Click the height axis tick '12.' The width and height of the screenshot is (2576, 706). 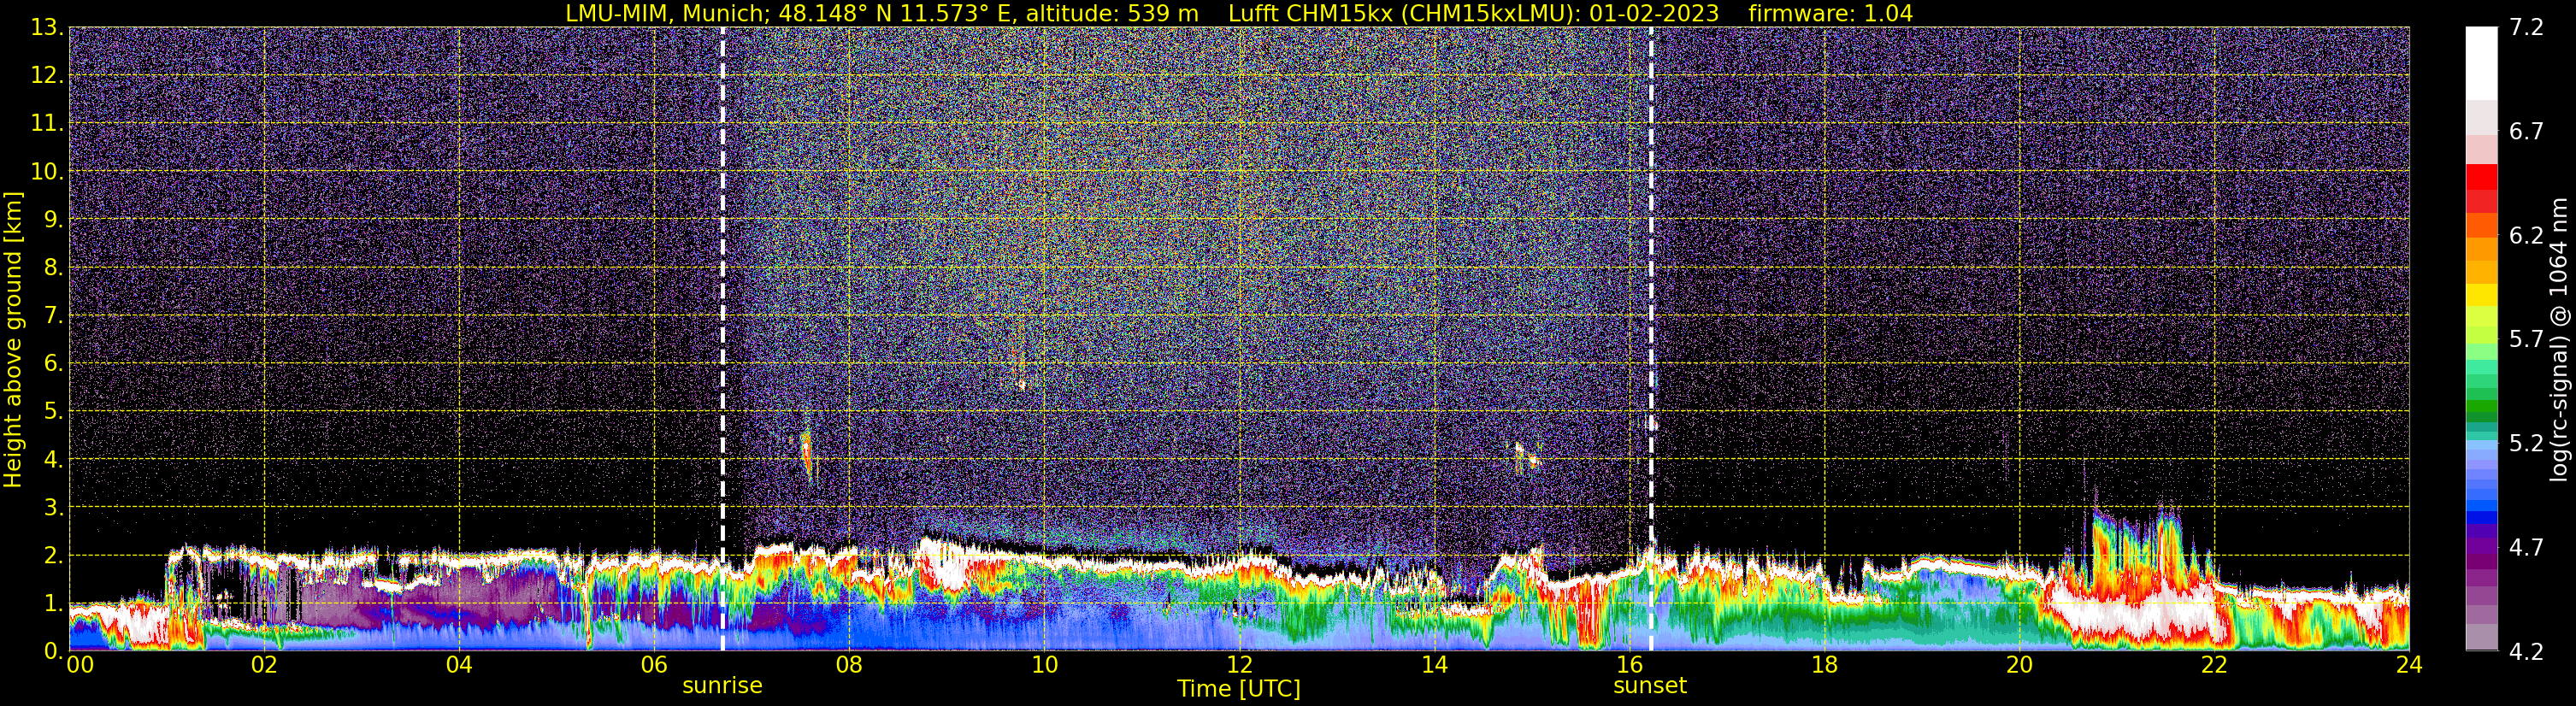point(47,75)
